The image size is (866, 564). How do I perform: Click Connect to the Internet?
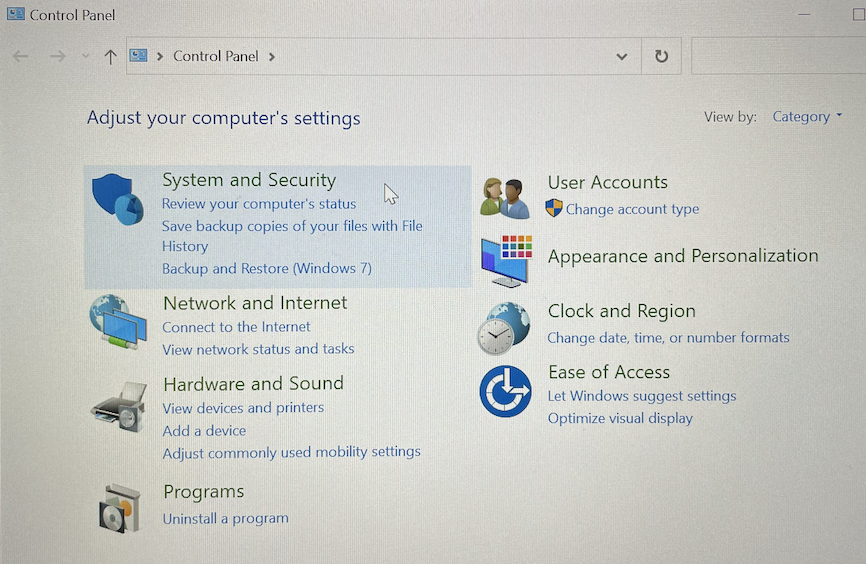pyautogui.click(x=236, y=327)
